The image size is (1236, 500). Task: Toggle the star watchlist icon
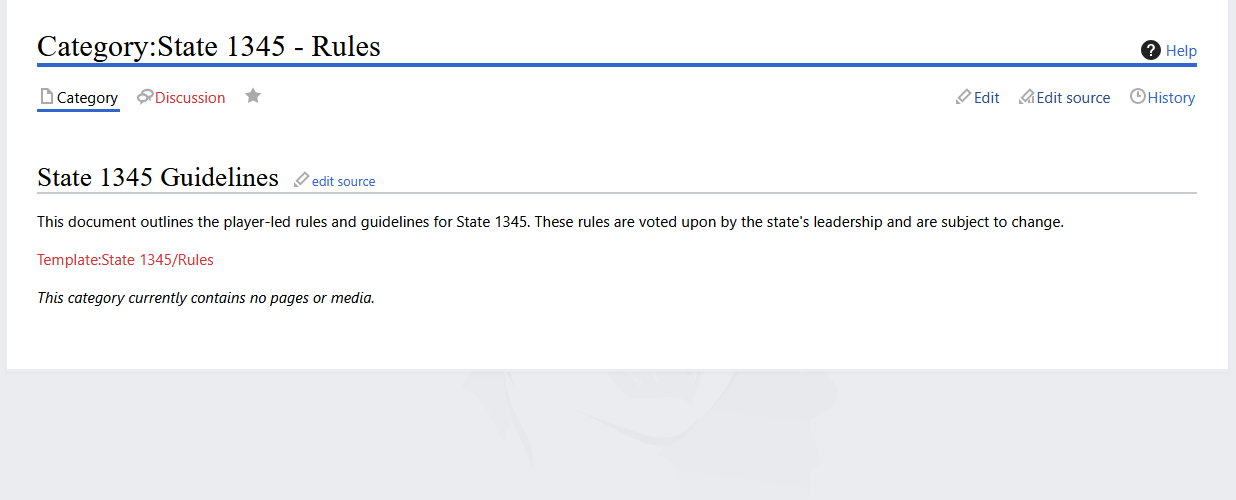pos(253,96)
